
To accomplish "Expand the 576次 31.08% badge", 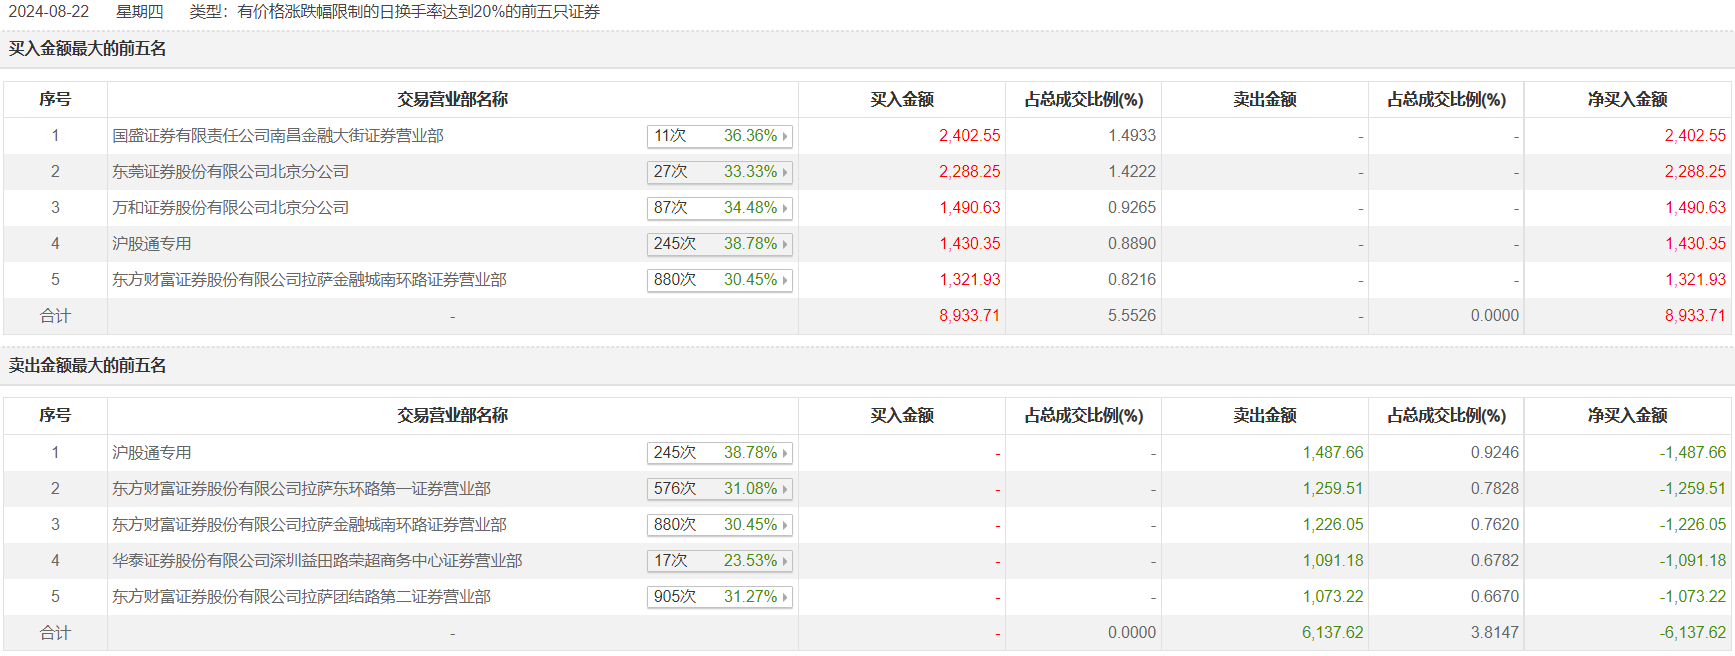I will click(719, 489).
